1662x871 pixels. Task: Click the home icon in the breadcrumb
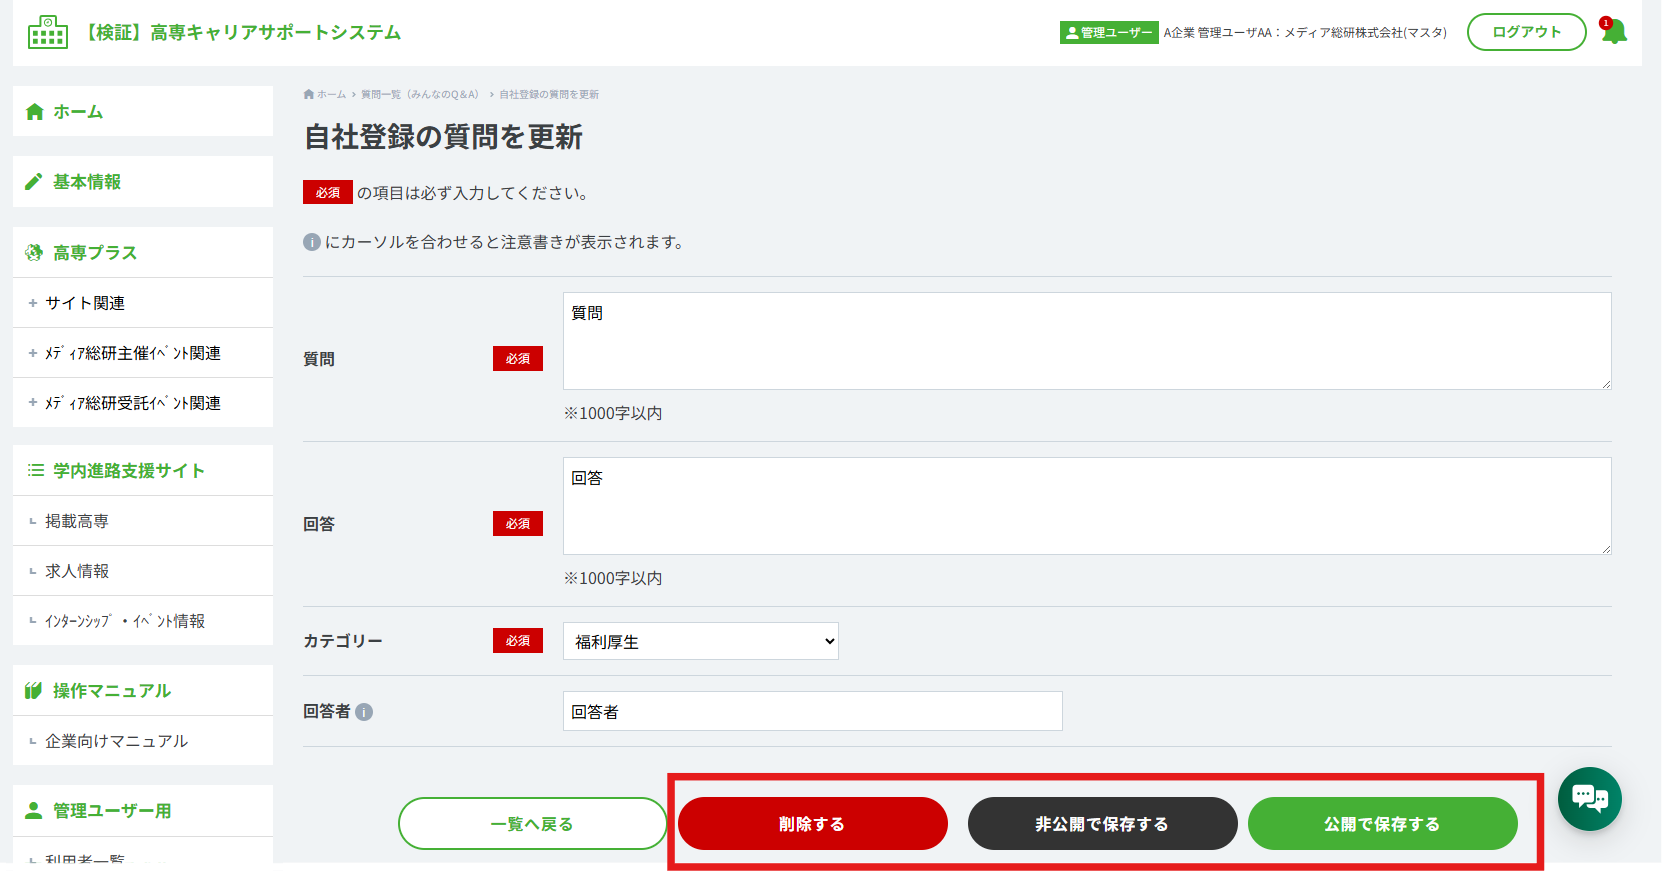point(309,94)
